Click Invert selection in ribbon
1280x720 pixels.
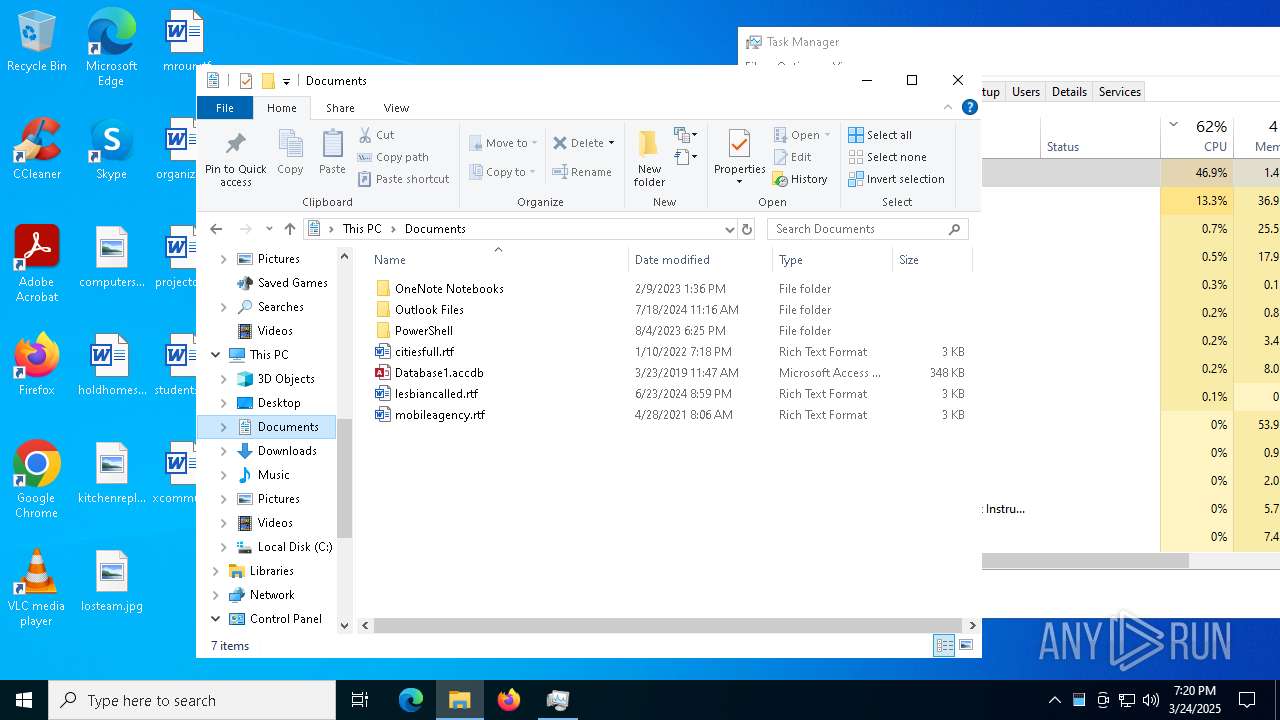pyautogui.click(x=896, y=179)
